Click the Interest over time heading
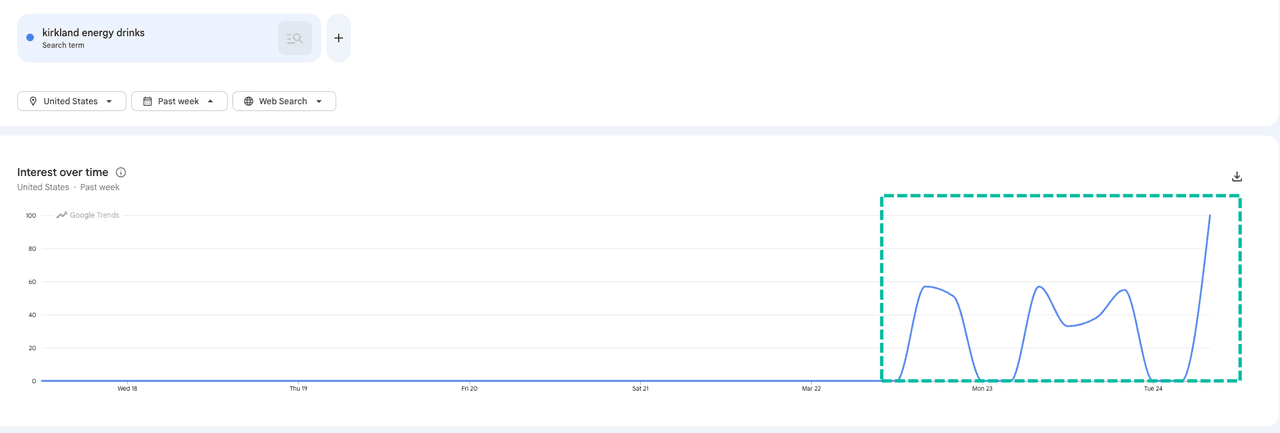1280x433 pixels. tap(62, 173)
